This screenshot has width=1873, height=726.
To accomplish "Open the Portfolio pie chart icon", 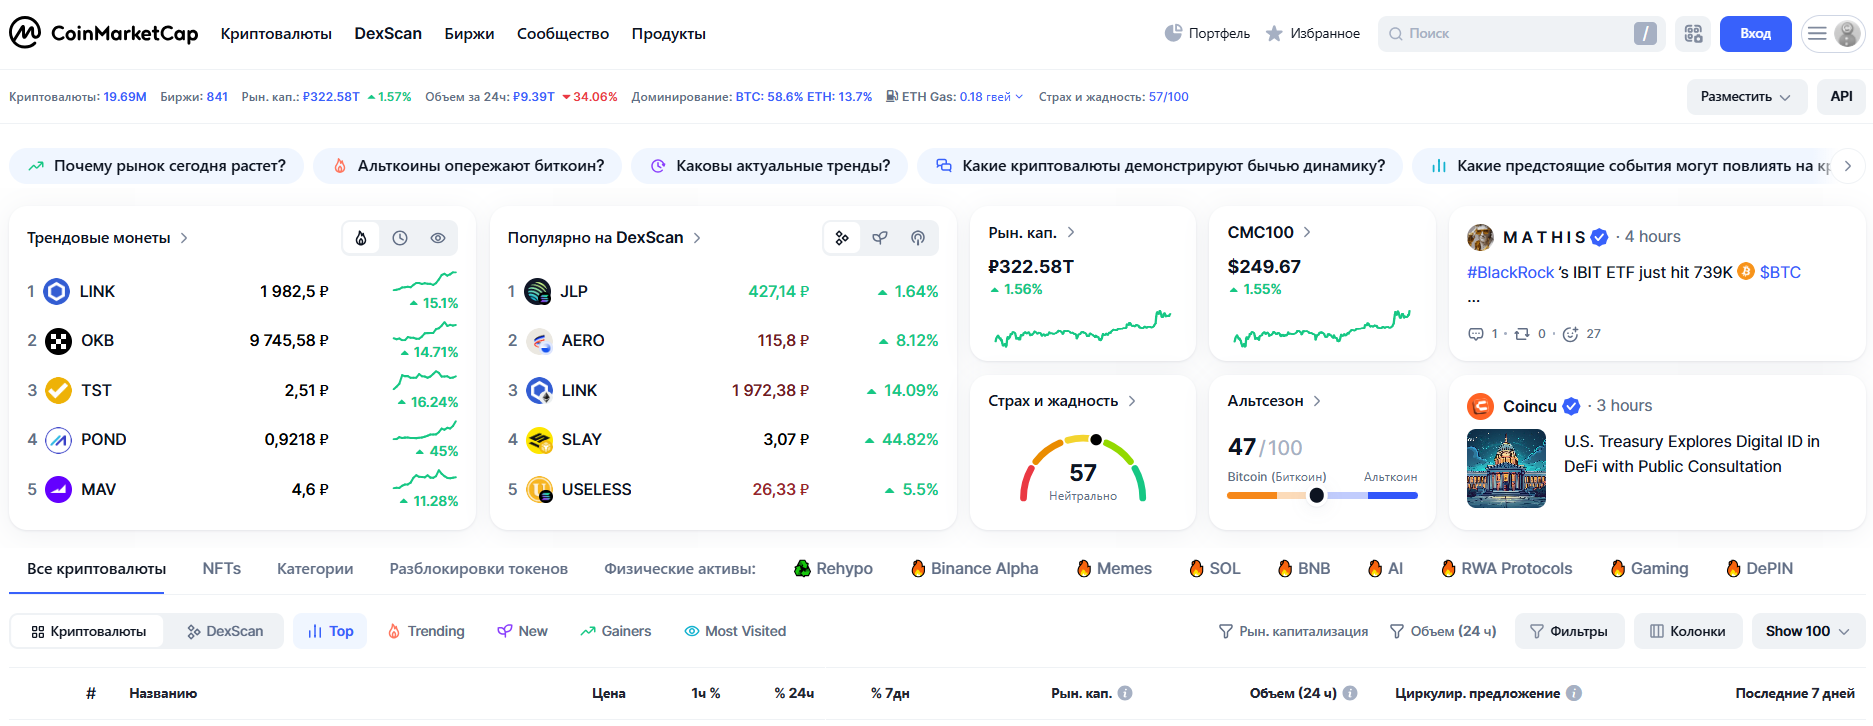I will (1173, 33).
